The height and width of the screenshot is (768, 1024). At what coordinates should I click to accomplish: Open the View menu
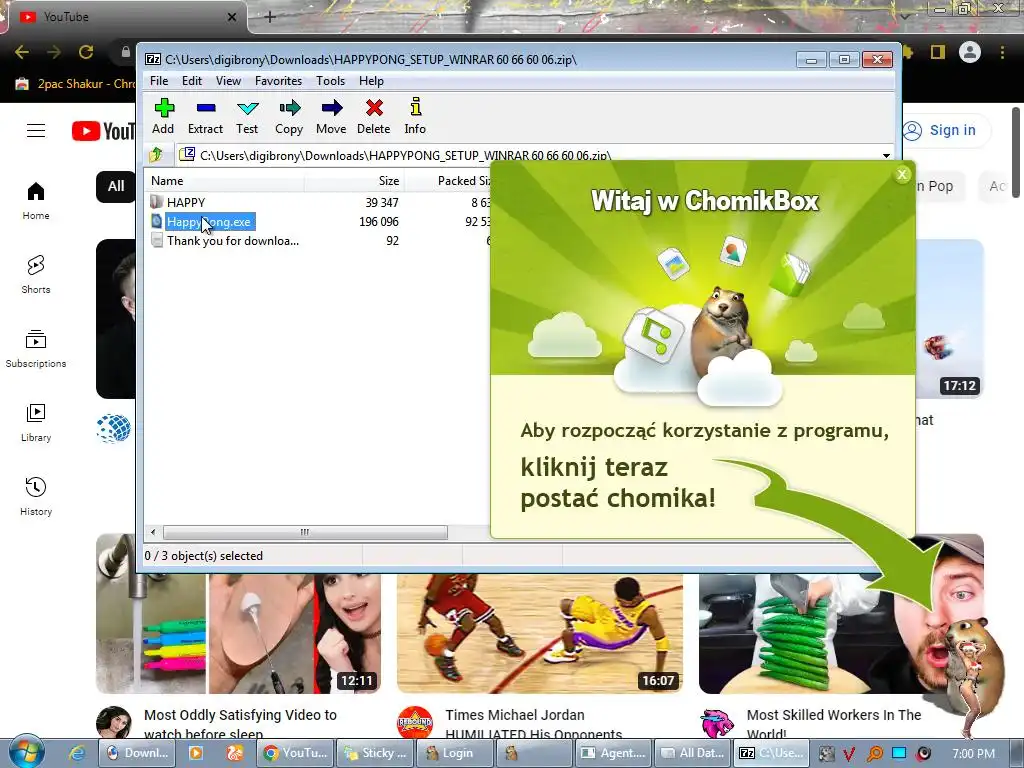228,81
